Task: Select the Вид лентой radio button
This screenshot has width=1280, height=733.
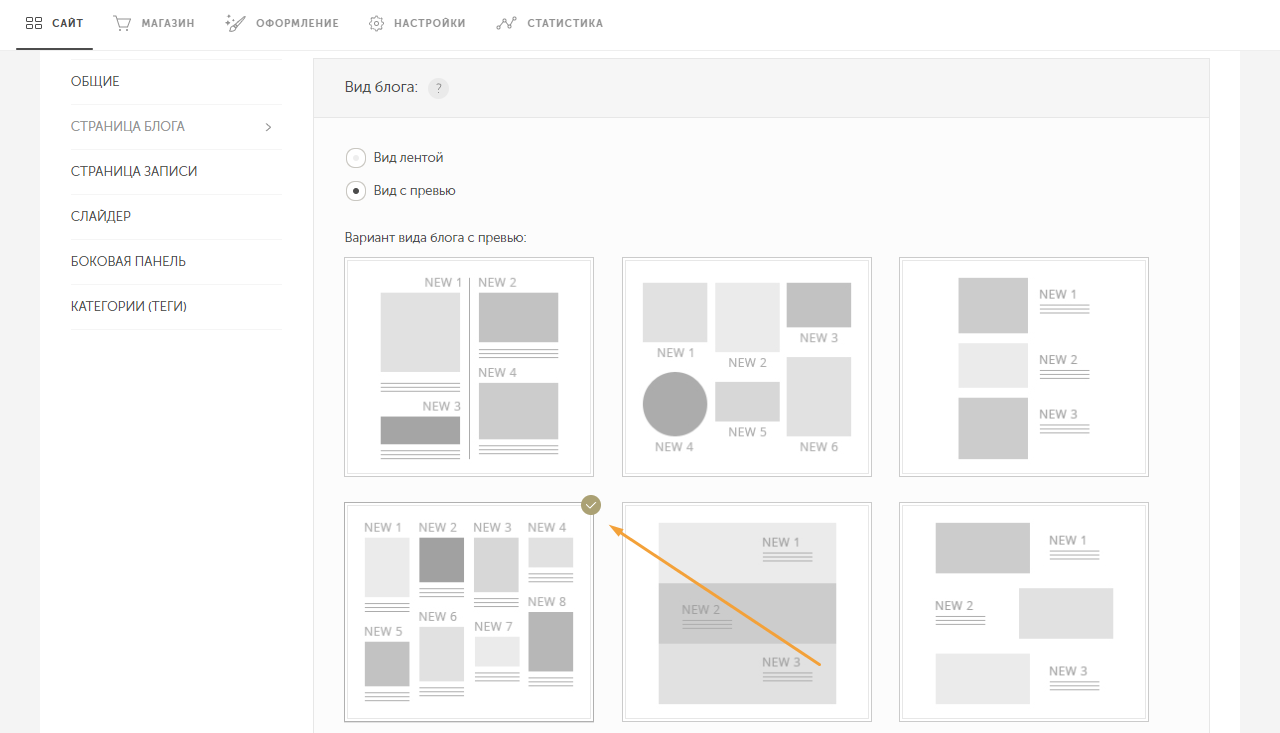Action: click(x=356, y=158)
